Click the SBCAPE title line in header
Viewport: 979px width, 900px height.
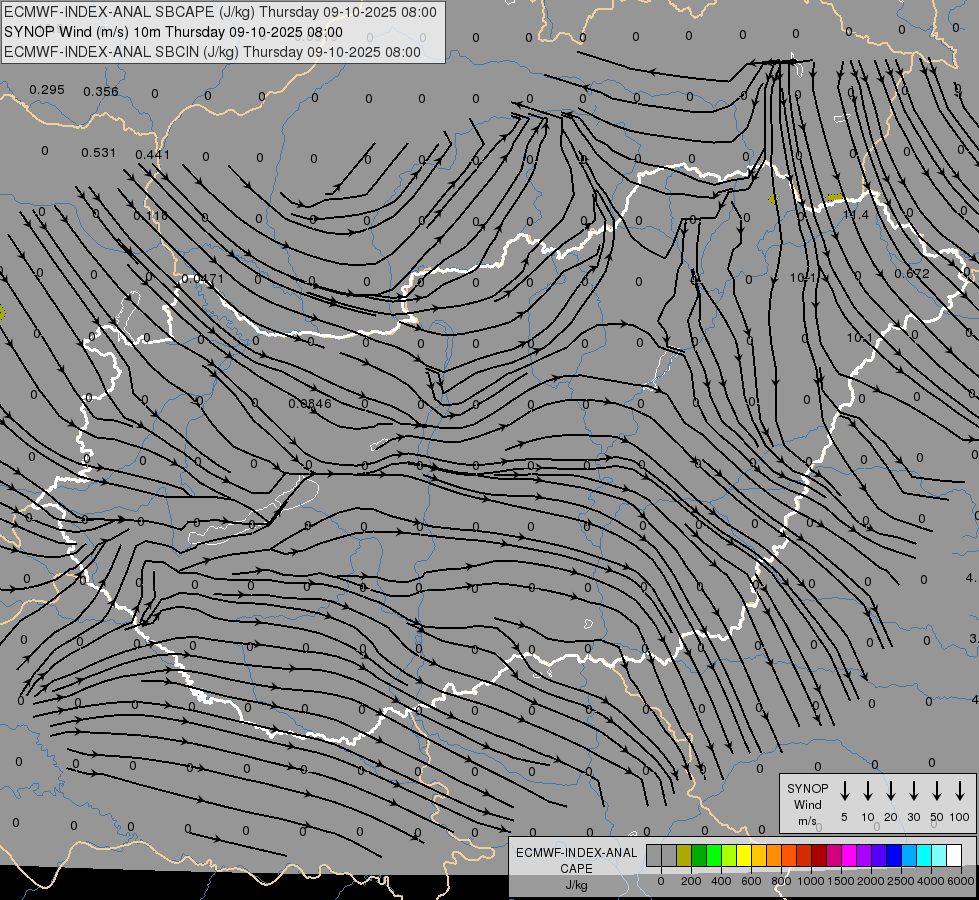pyautogui.click(x=220, y=12)
